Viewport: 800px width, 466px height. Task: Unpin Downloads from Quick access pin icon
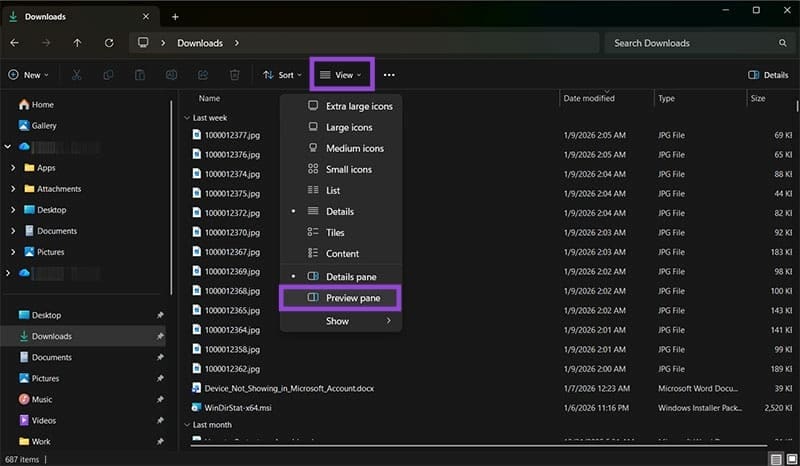click(160, 336)
